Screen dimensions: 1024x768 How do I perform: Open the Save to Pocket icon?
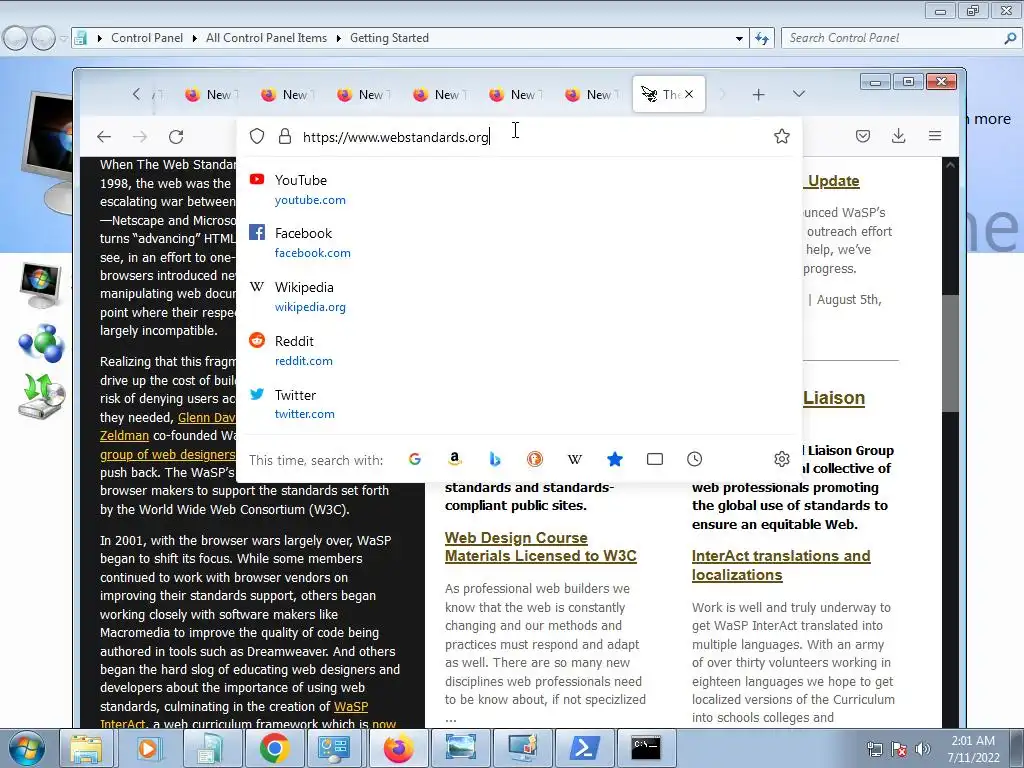point(863,136)
